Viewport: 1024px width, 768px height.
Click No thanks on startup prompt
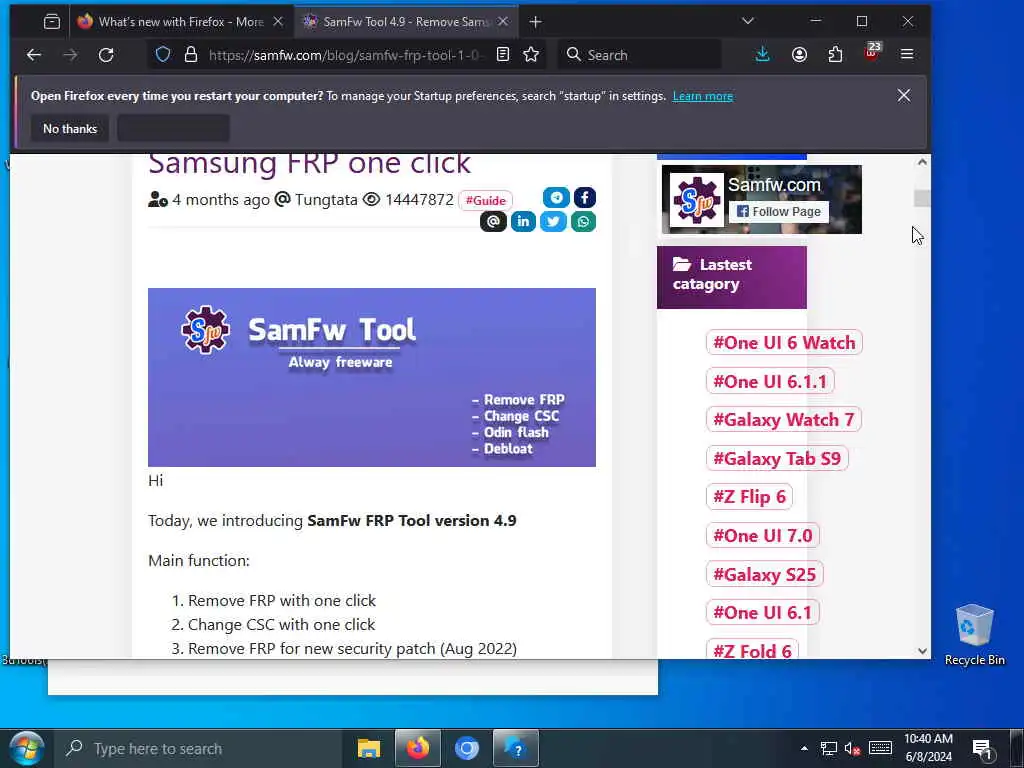coord(70,129)
